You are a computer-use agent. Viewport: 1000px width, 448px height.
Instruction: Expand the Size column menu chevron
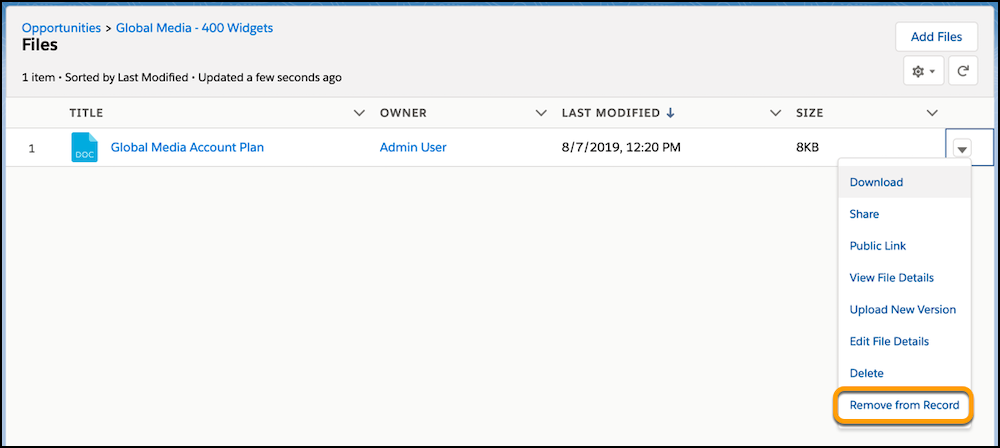pyautogui.click(x=932, y=113)
